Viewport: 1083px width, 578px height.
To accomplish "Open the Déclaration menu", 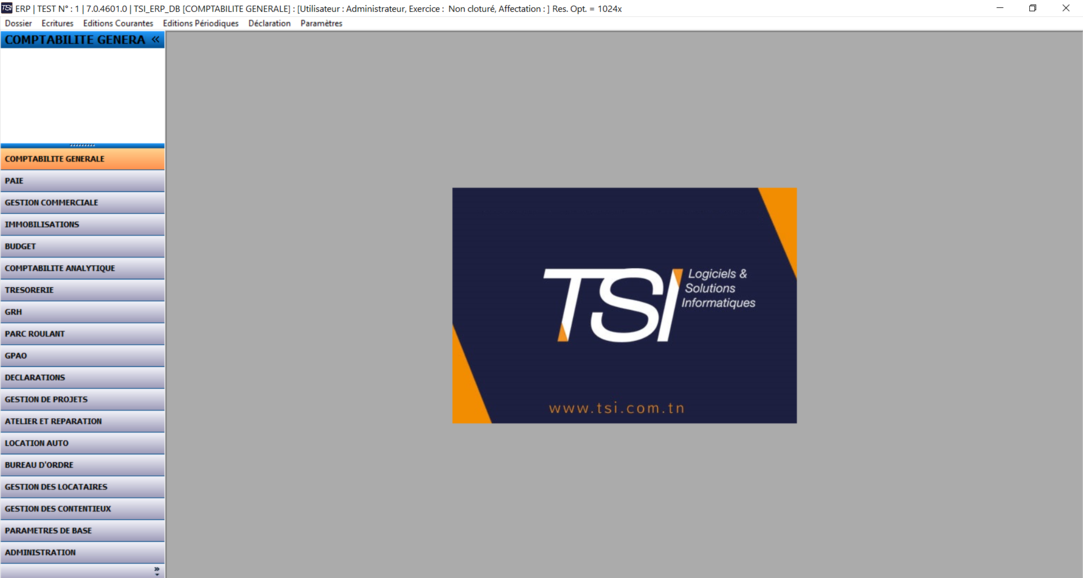I will coord(269,23).
